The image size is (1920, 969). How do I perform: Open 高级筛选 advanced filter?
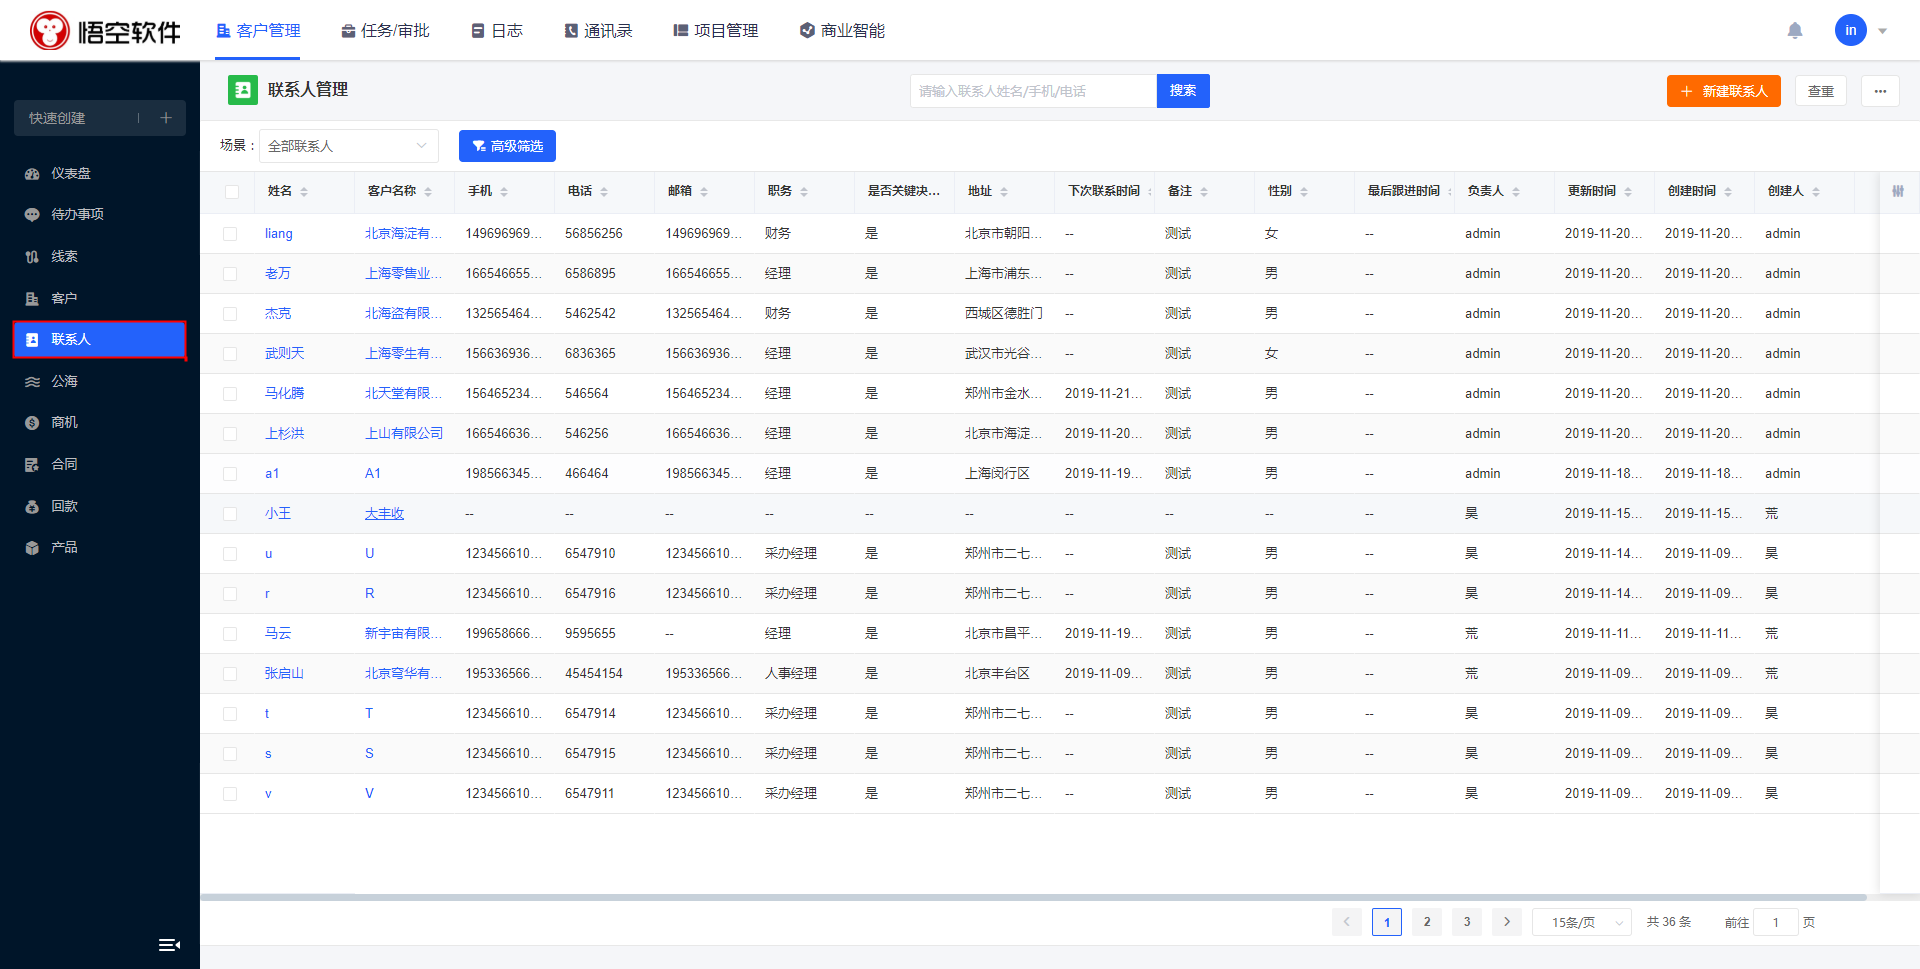click(x=507, y=146)
